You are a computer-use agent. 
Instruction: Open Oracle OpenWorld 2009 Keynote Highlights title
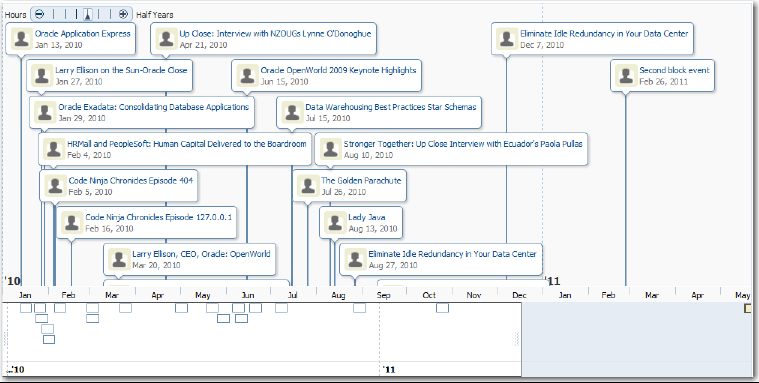click(x=338, y=70)
